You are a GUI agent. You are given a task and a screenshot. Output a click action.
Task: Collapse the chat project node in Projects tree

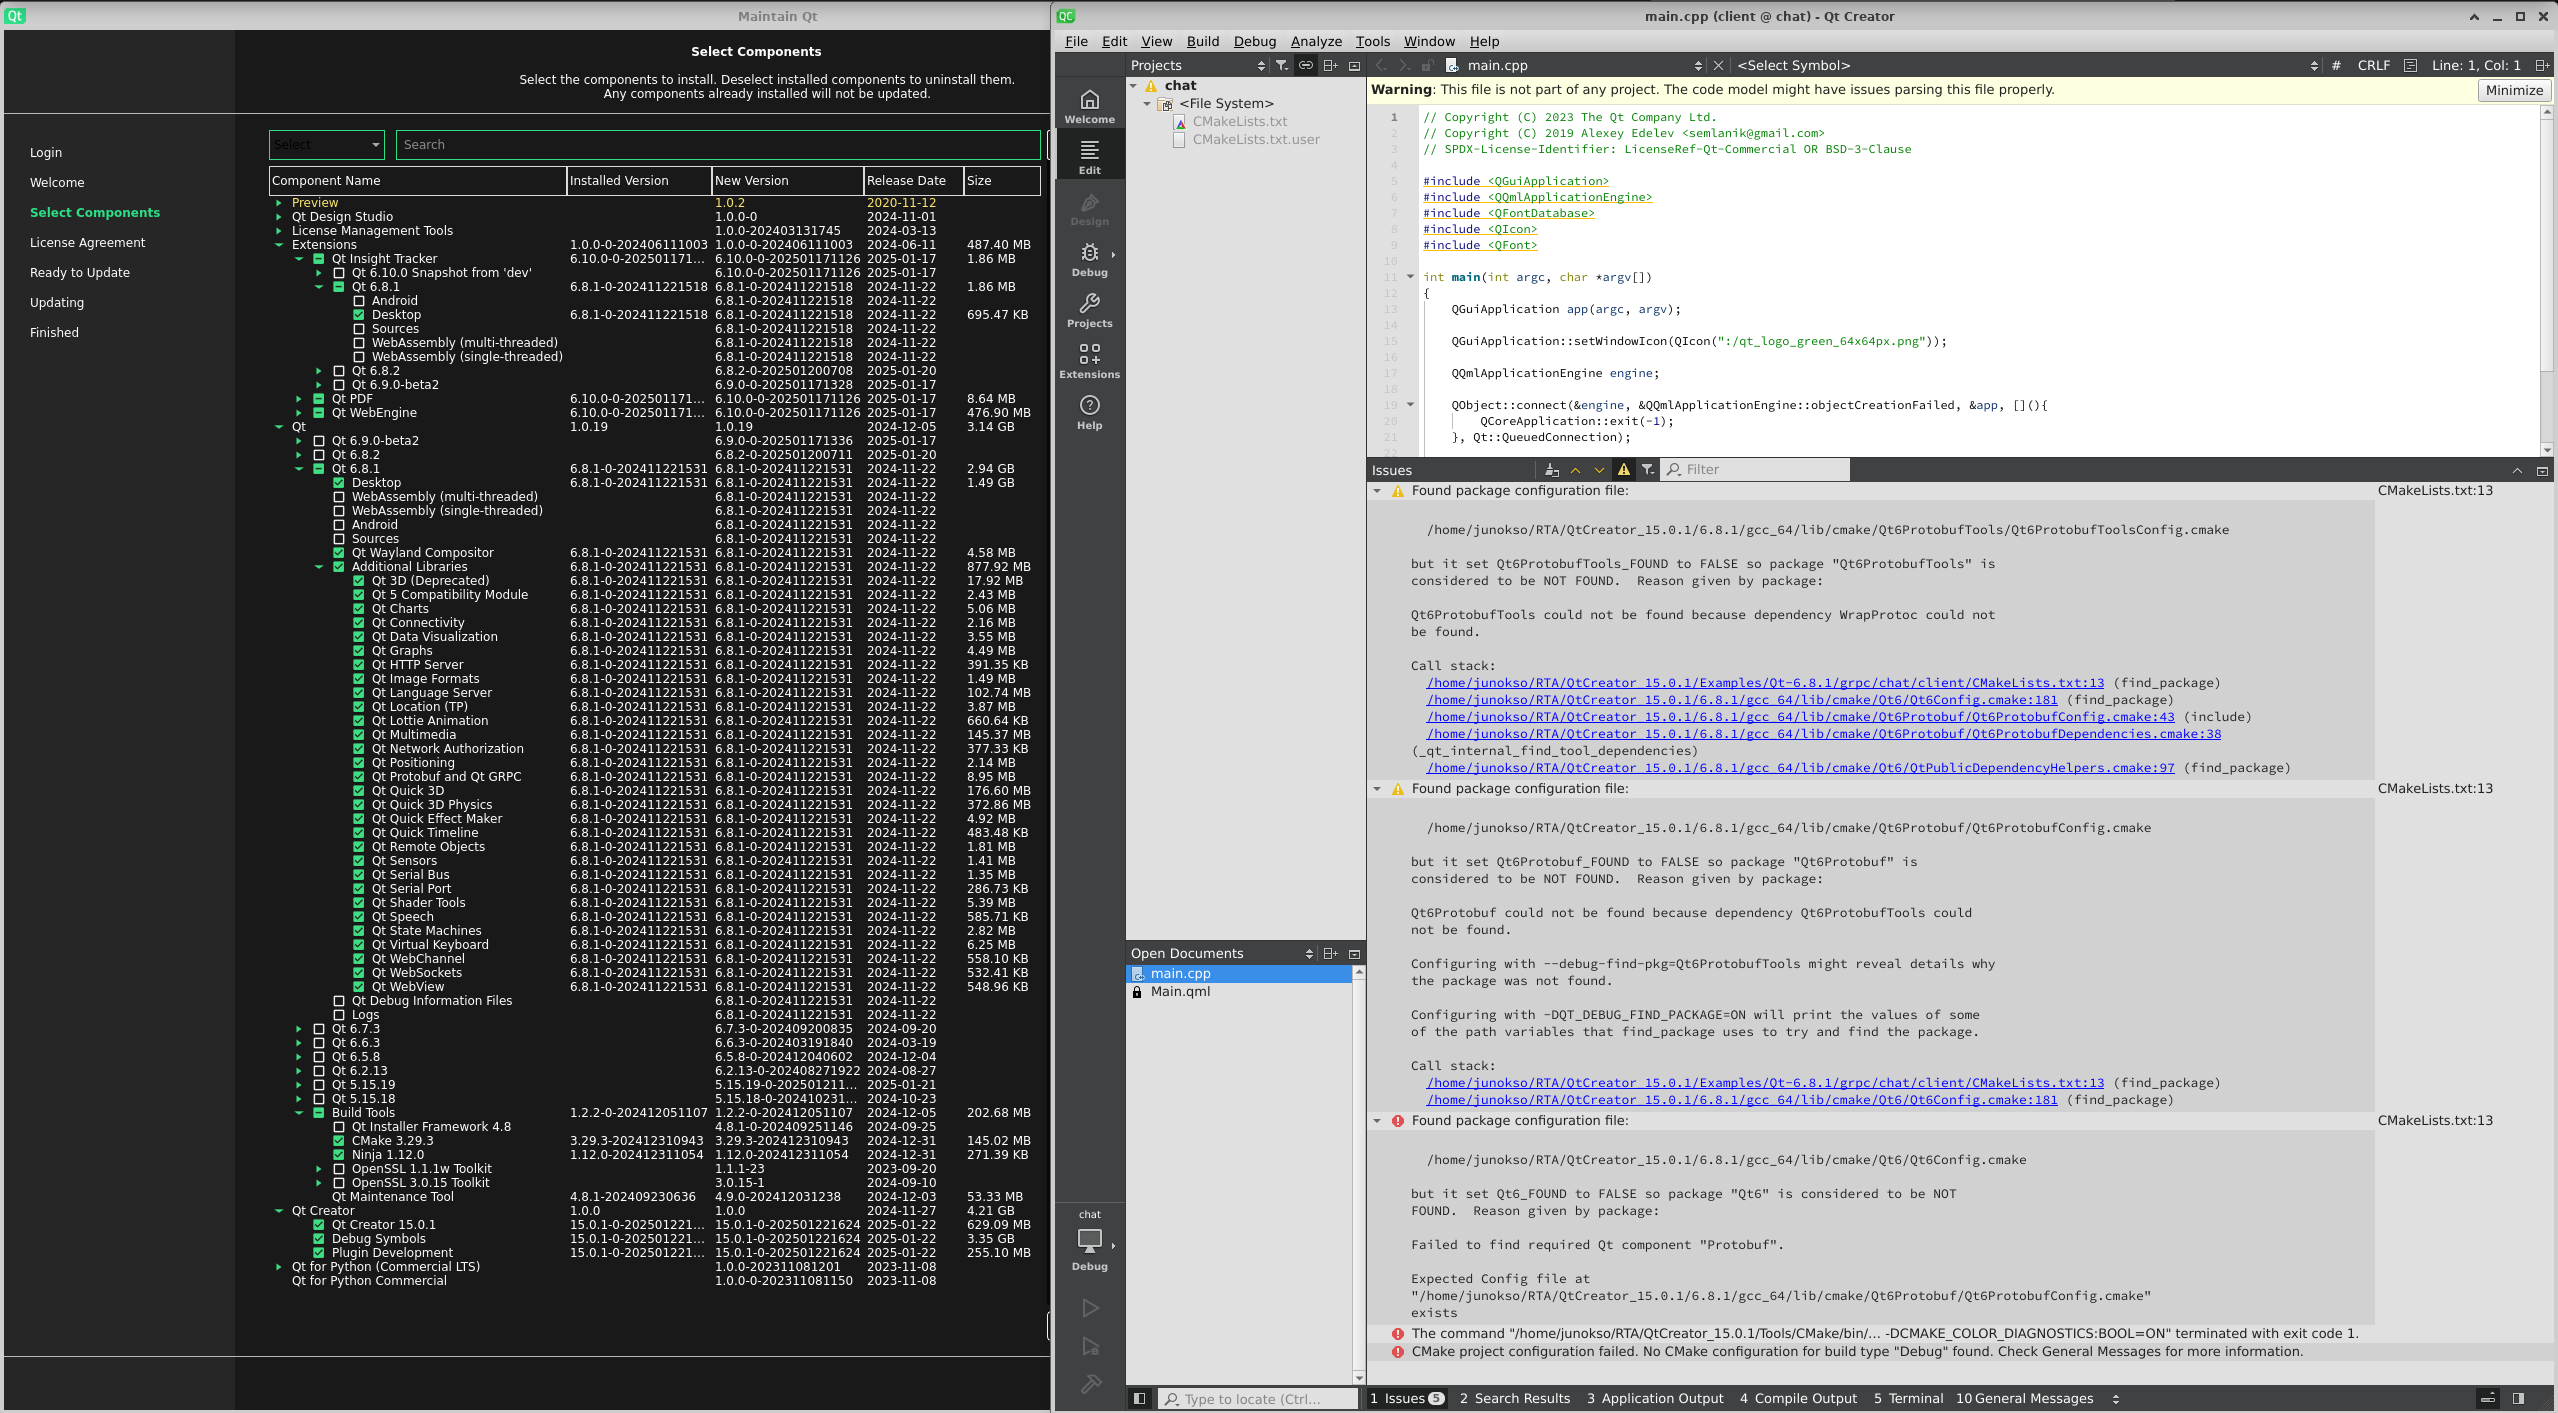[1134, 86]
